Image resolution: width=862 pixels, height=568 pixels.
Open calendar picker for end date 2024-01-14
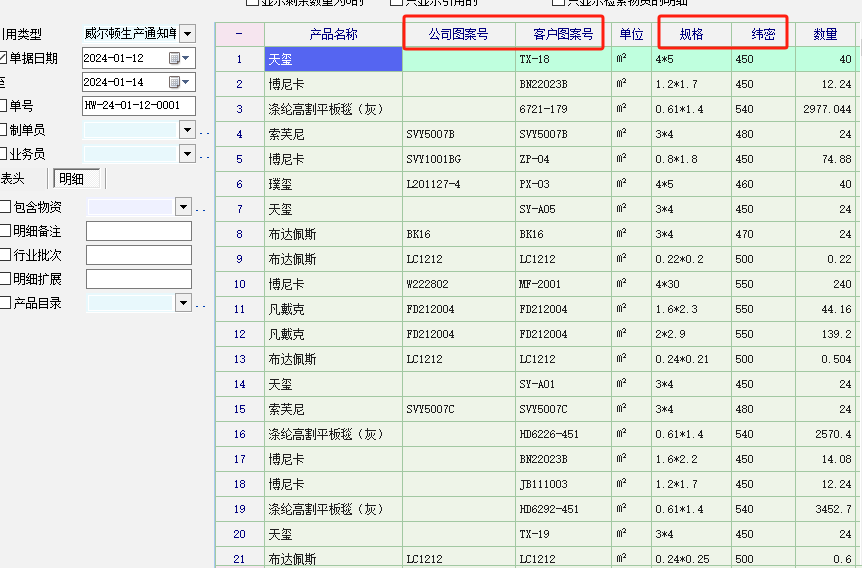click(179, 82)
